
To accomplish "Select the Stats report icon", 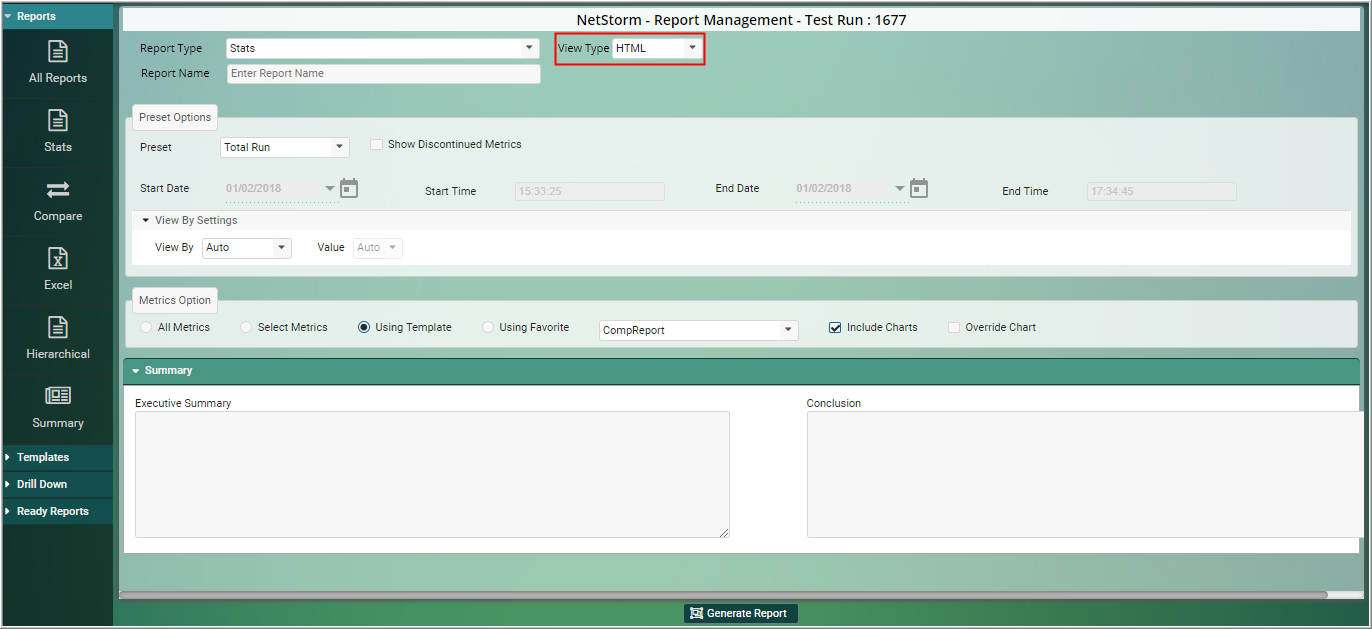I will tap(58, 120).
